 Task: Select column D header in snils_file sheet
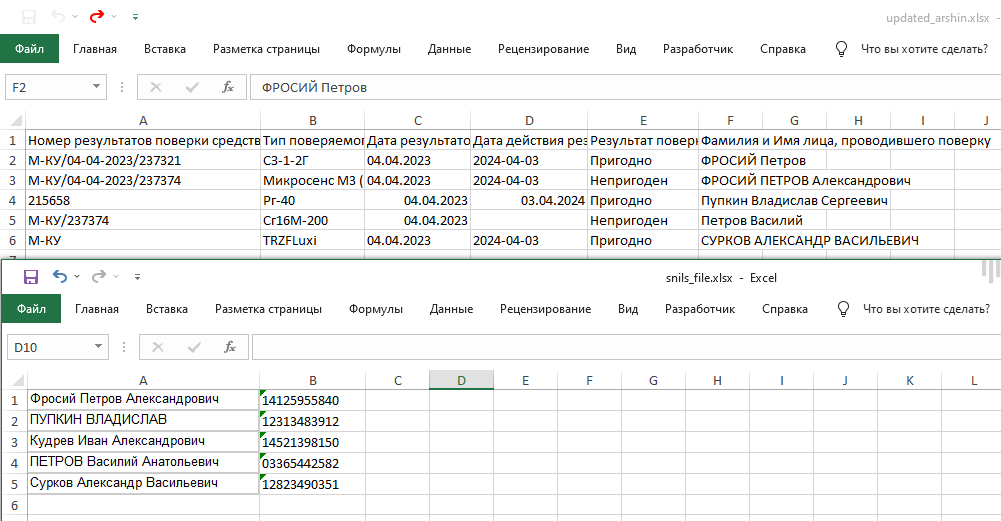461,380
